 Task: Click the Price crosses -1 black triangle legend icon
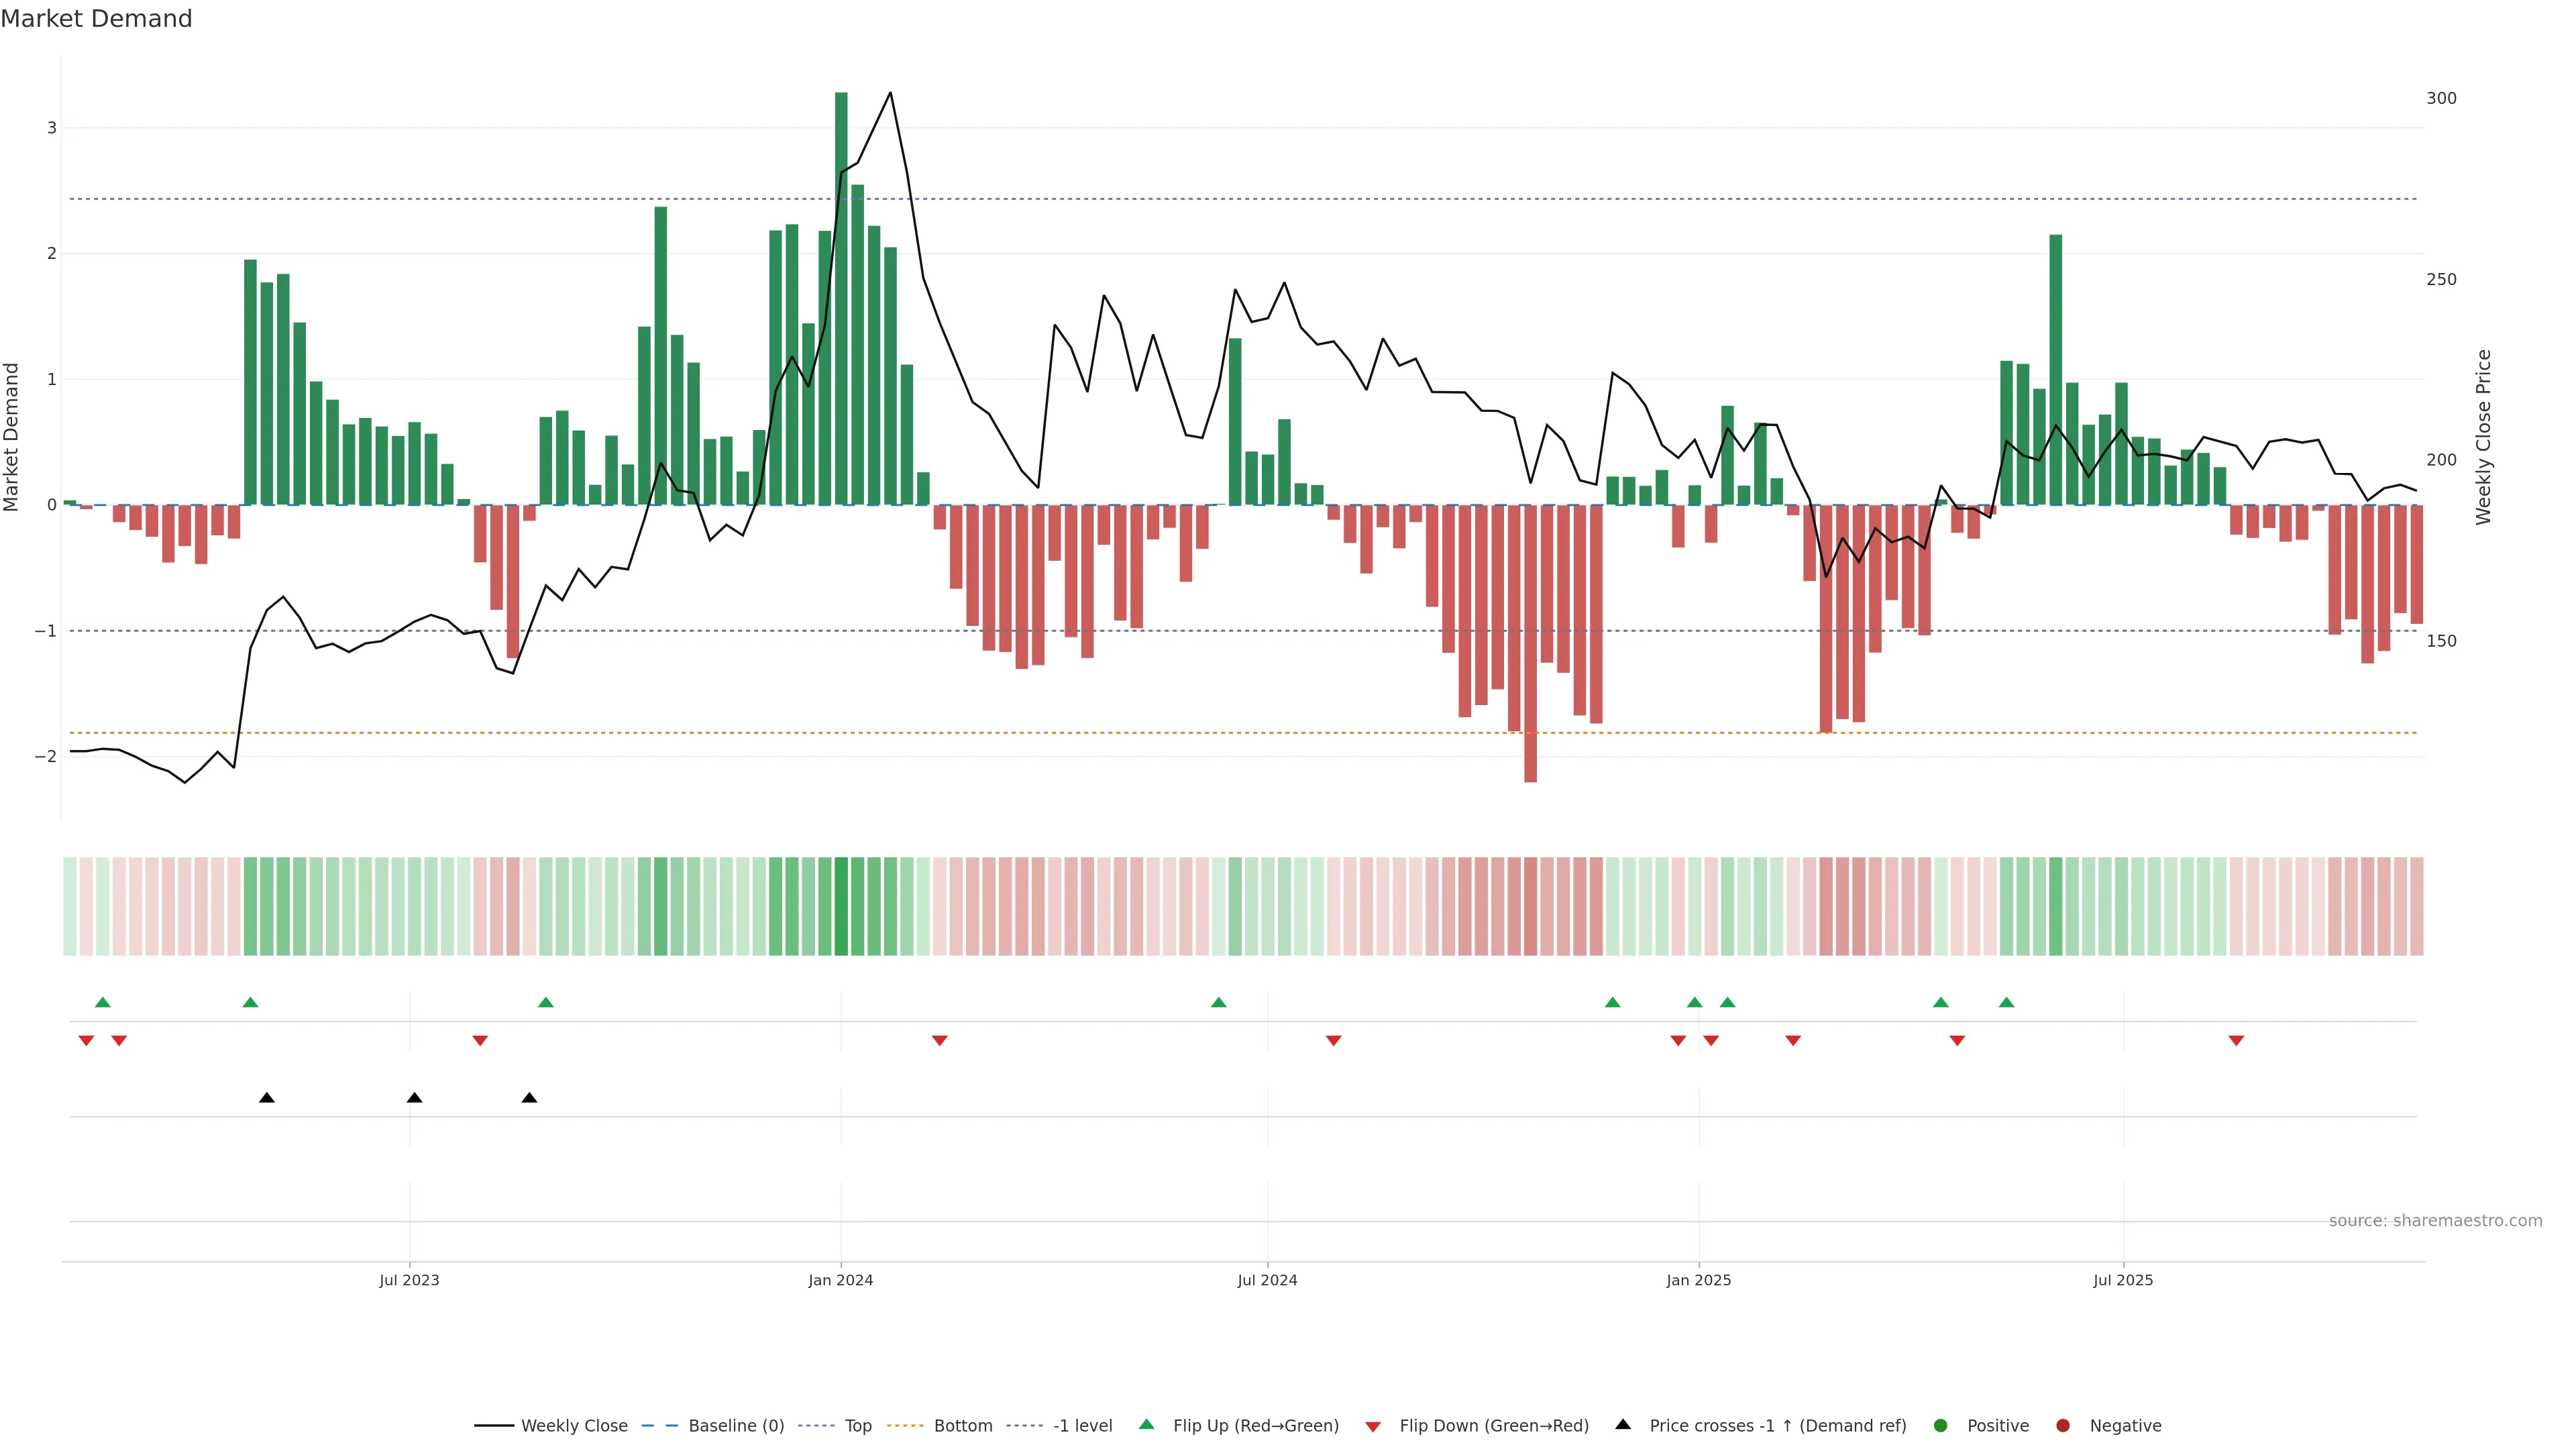coord(1623,1425)
